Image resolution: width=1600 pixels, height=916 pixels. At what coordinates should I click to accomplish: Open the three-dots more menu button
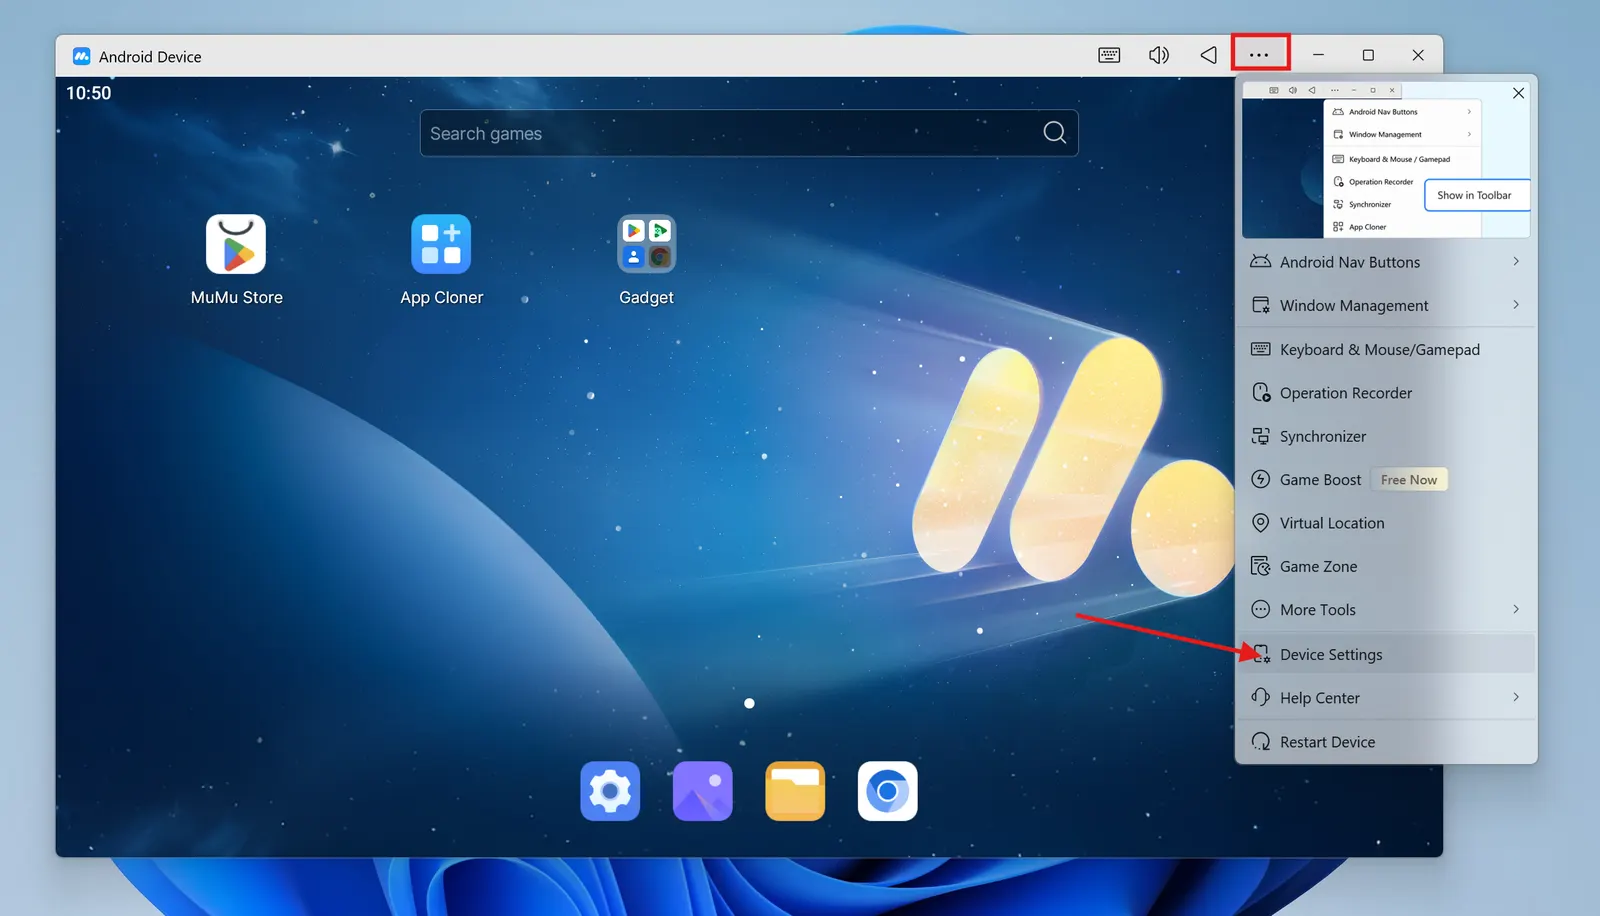pyautogui.click(x=1260, y=54)
